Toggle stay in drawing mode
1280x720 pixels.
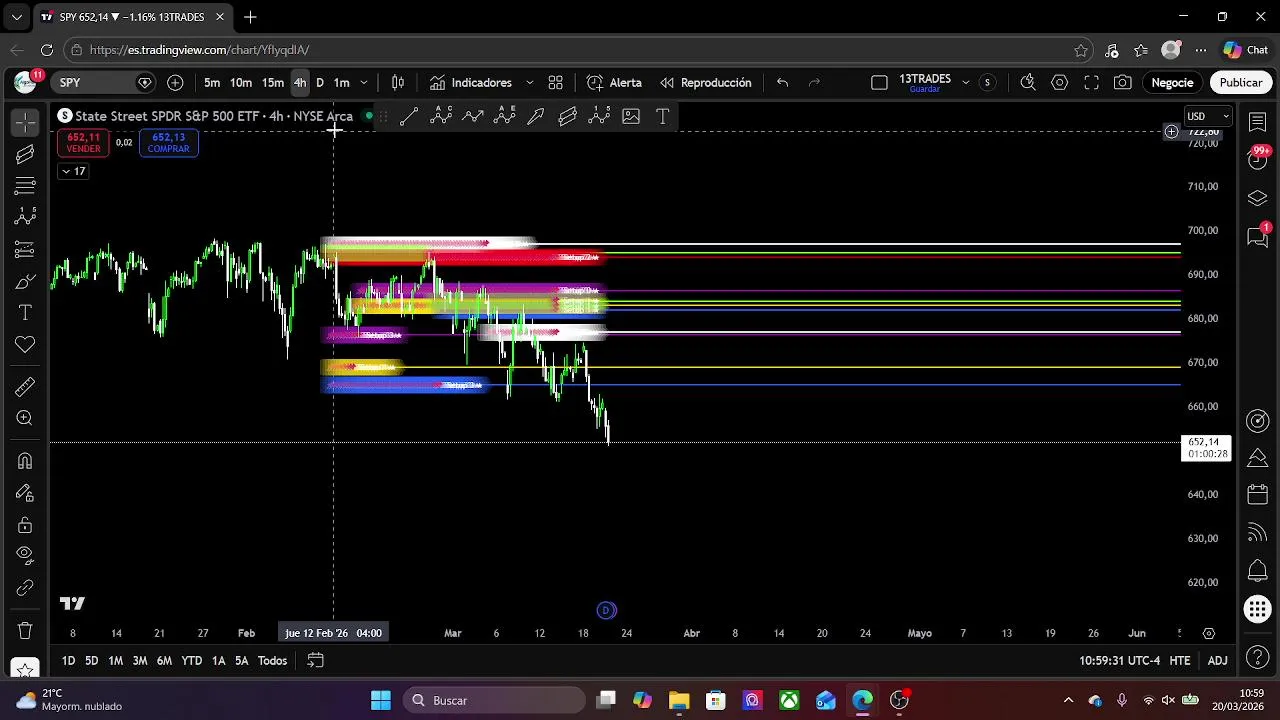[25, 493]
